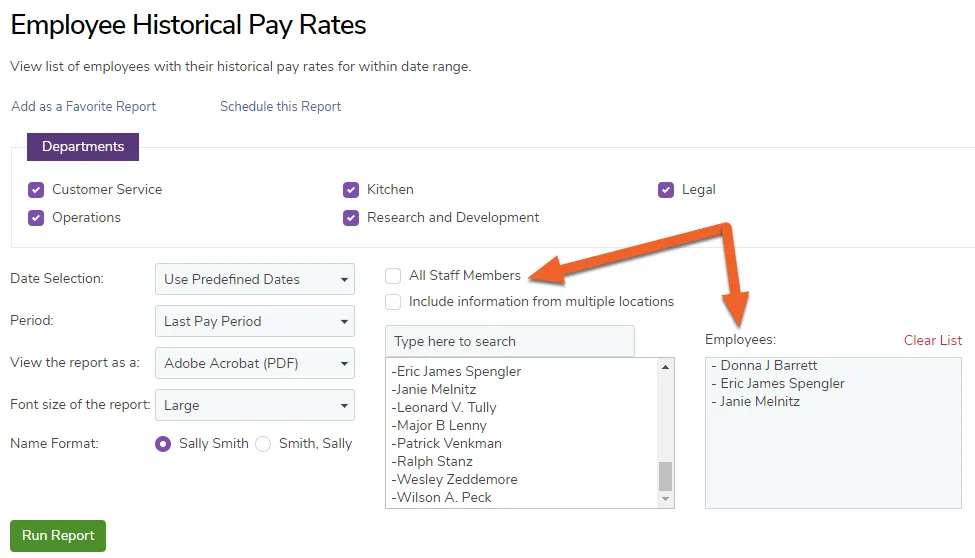Screen dimensions: 975x558
Task: Click the Type here to search field
Action: pyautogui.click(x=510, y=342)
